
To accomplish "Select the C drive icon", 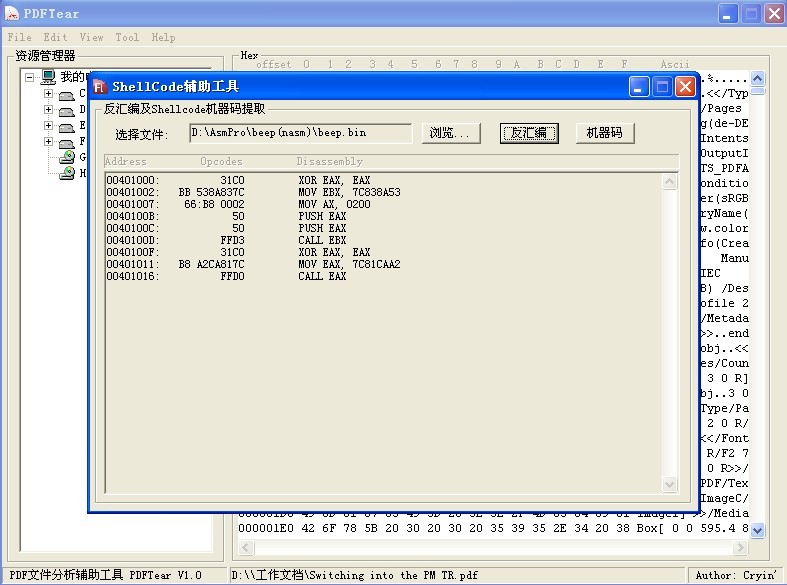I will click(66, 94).
